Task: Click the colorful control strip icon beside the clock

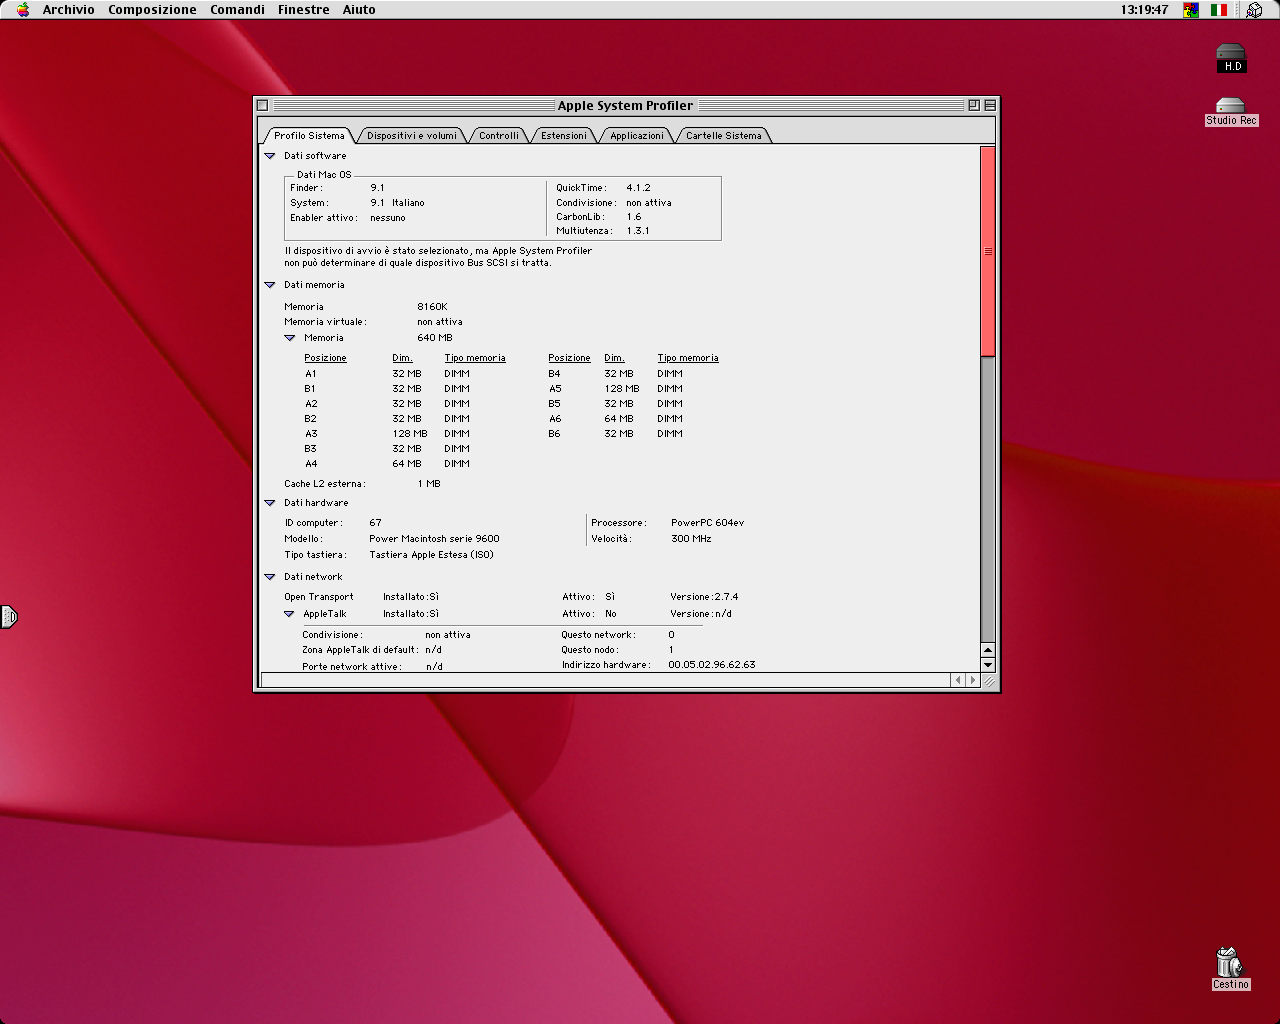Action: 1191,10
